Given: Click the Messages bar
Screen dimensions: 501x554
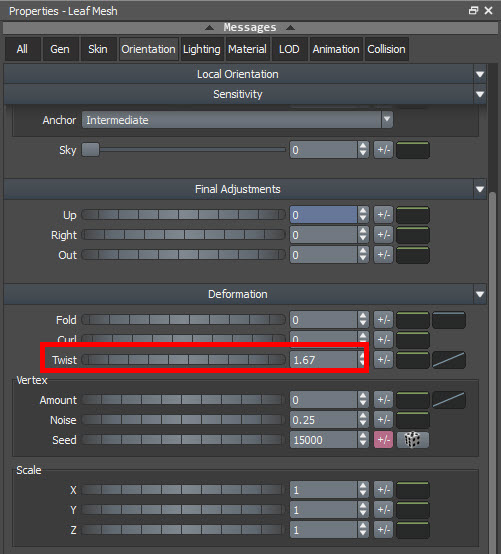Looking at the screenshot, I should 250,28.
